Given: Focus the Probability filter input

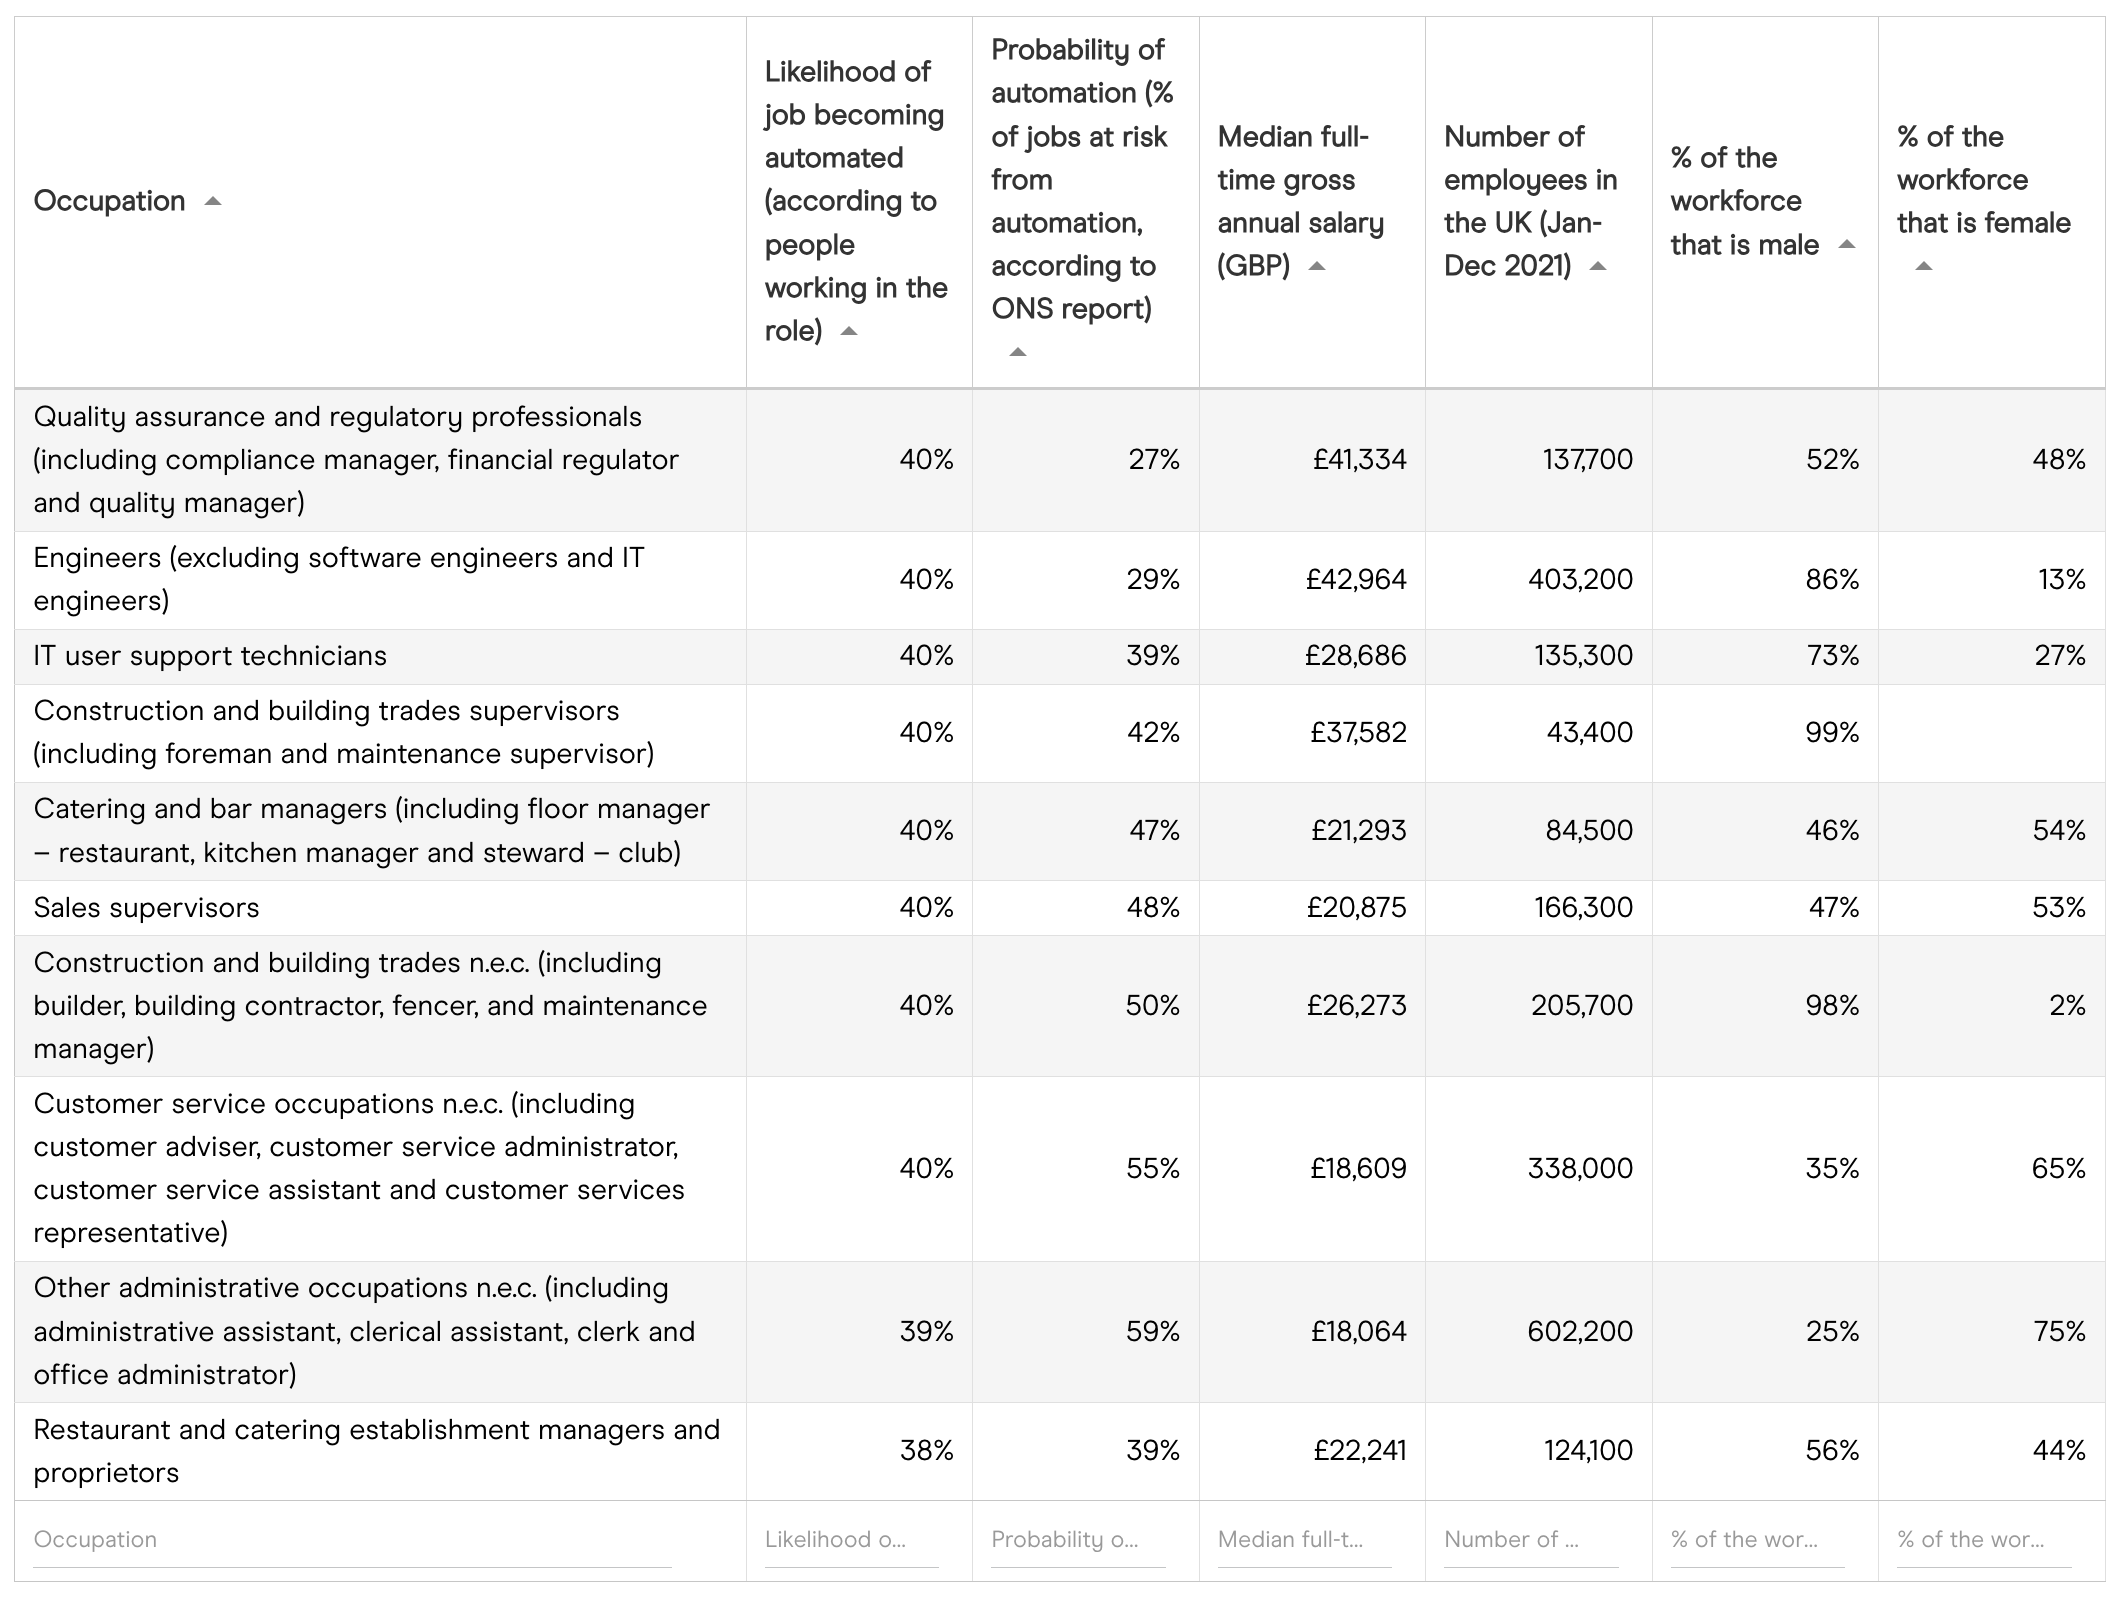Looking at the screenshot, I should tap(1078, 1541).
